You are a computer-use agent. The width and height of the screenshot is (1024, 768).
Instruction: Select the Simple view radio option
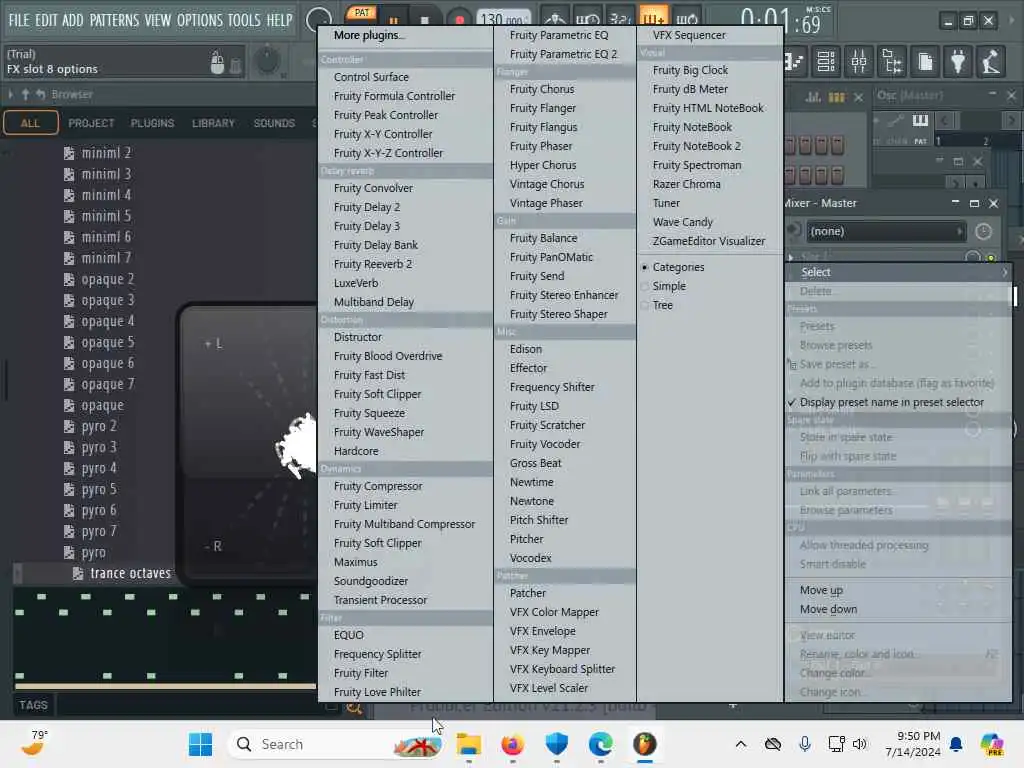pos(669,286)
